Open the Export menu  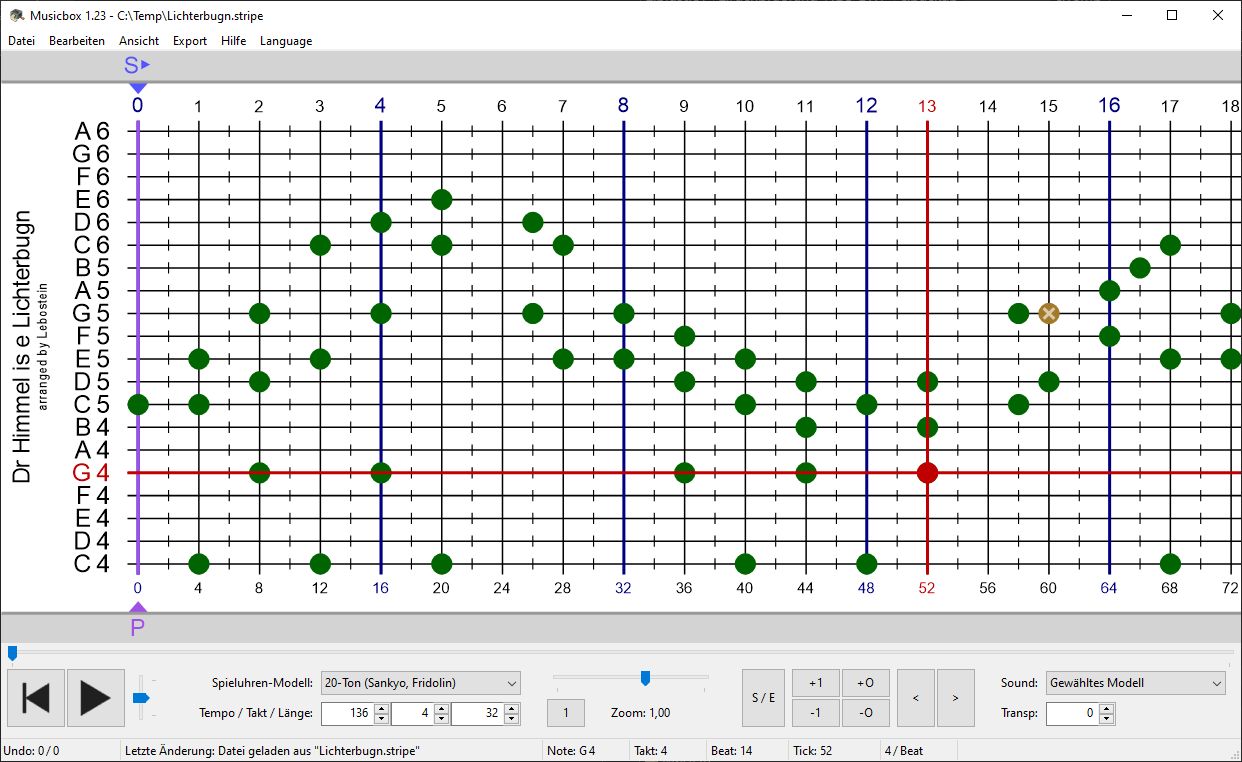(189, 41)
